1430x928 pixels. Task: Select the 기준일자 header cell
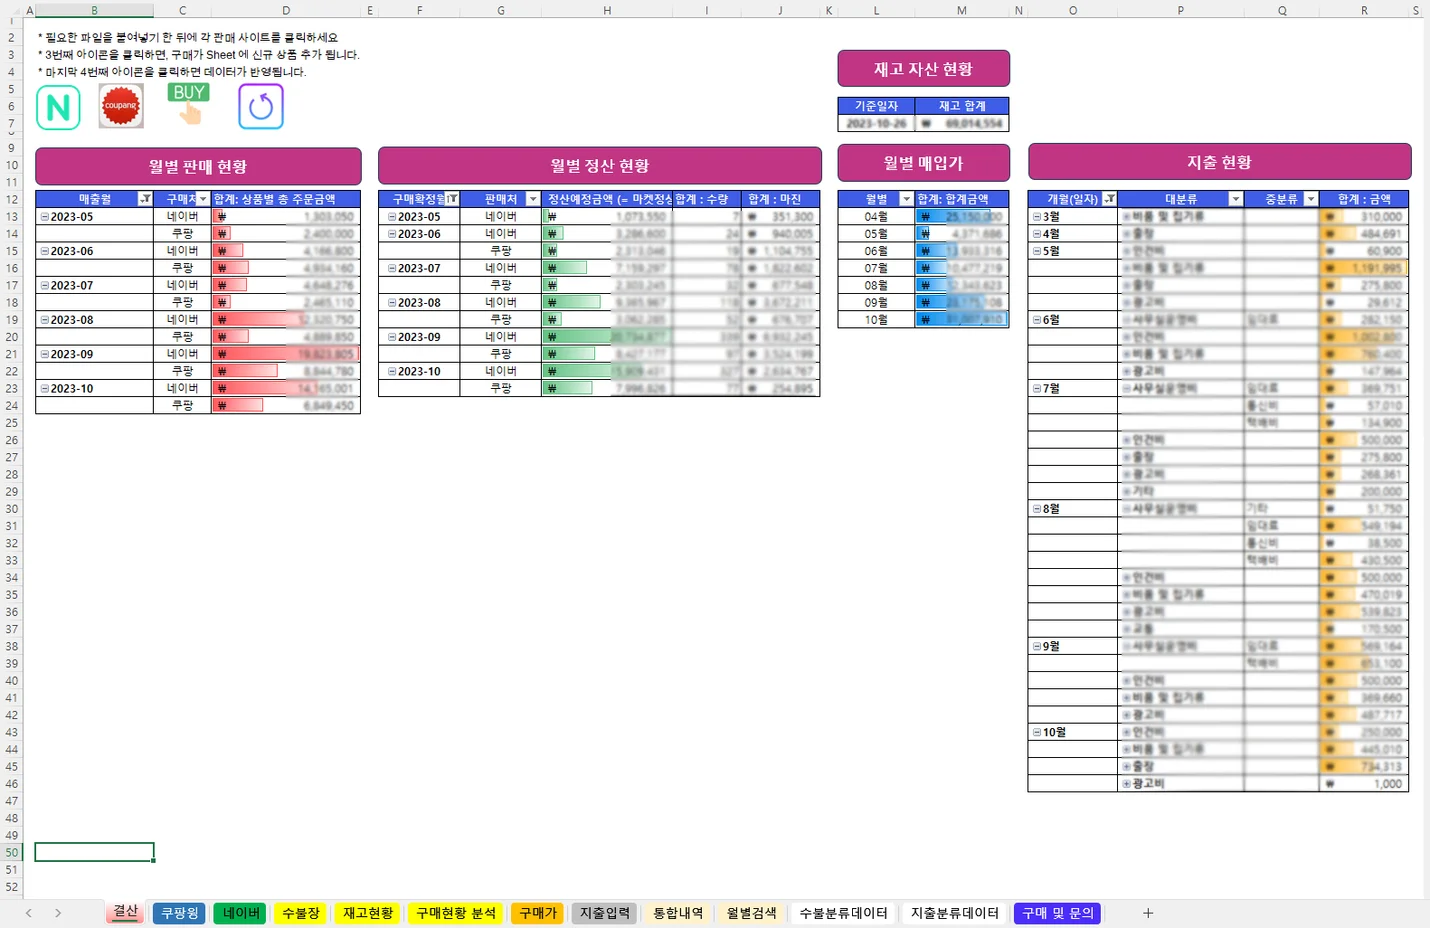[876, 106]
